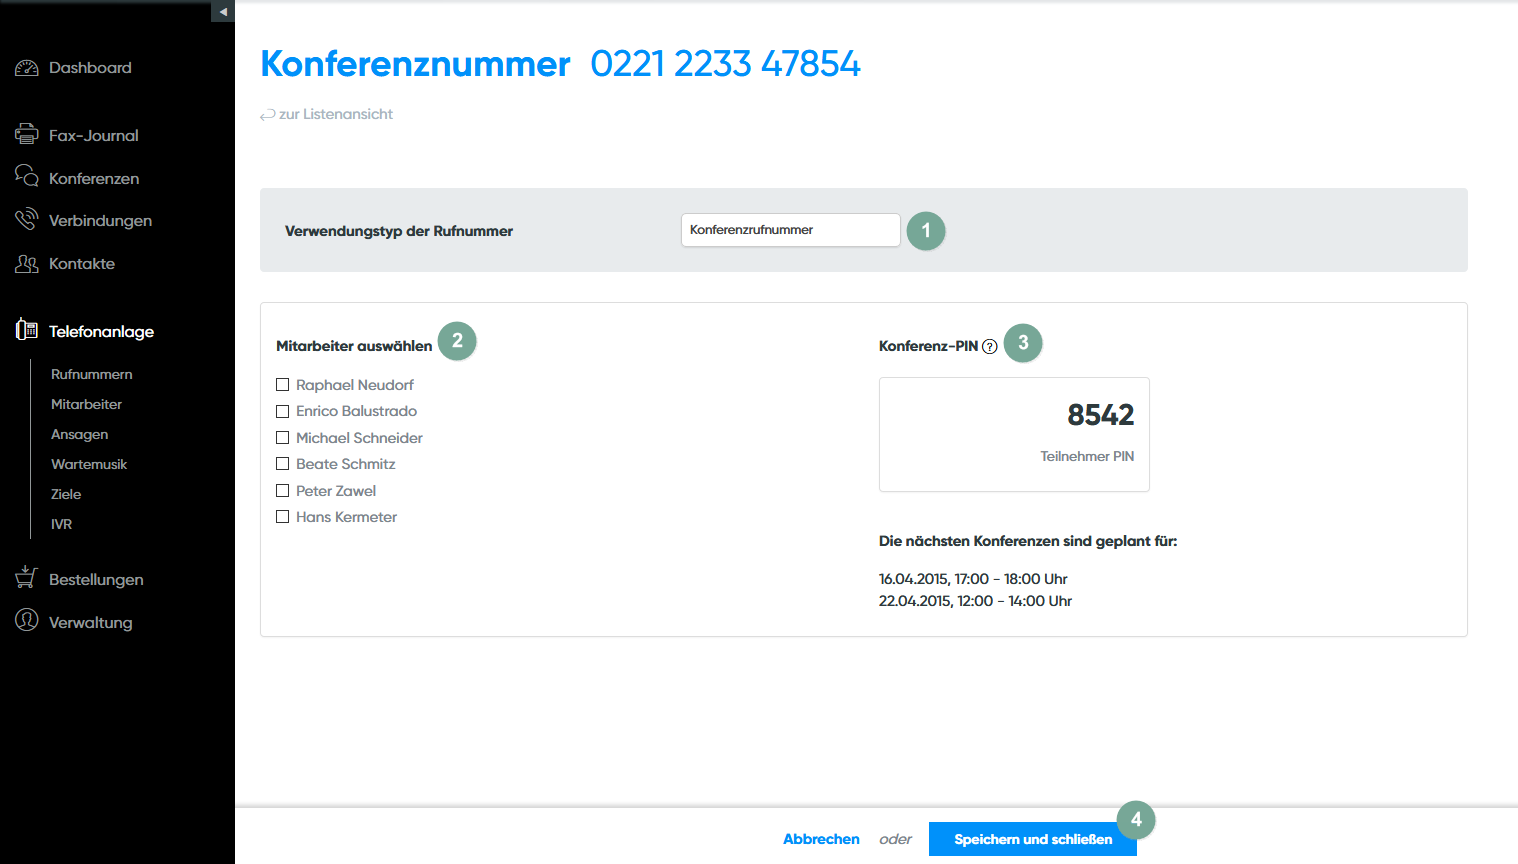Click the Dashboard gauge icon

(x=27, y=68)
